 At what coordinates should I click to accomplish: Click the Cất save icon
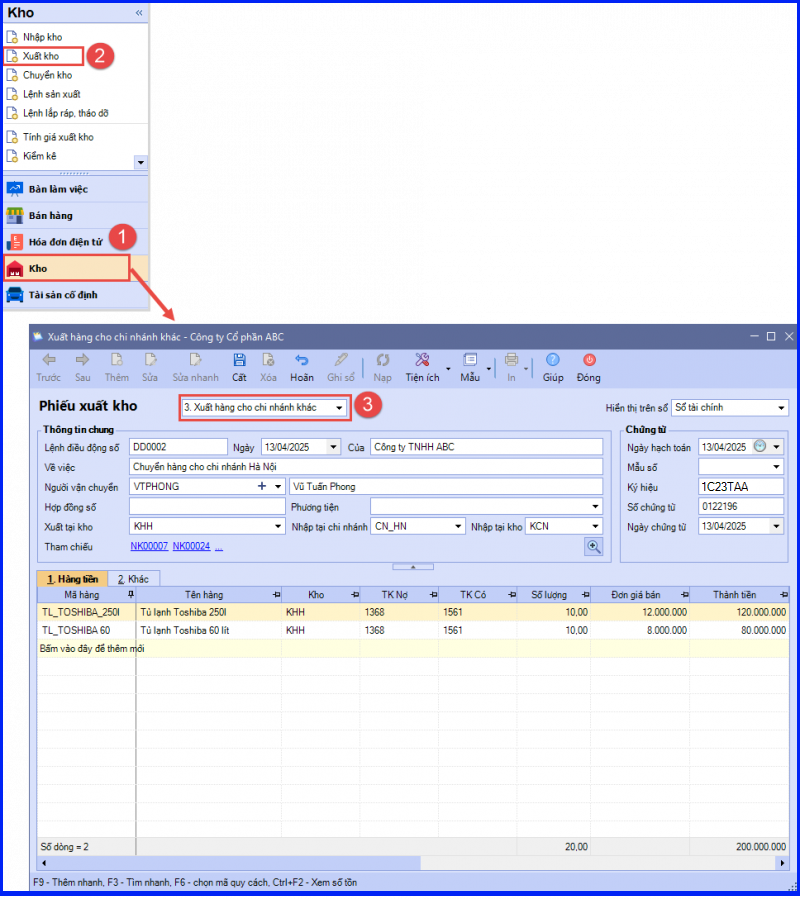click(239, 360)
